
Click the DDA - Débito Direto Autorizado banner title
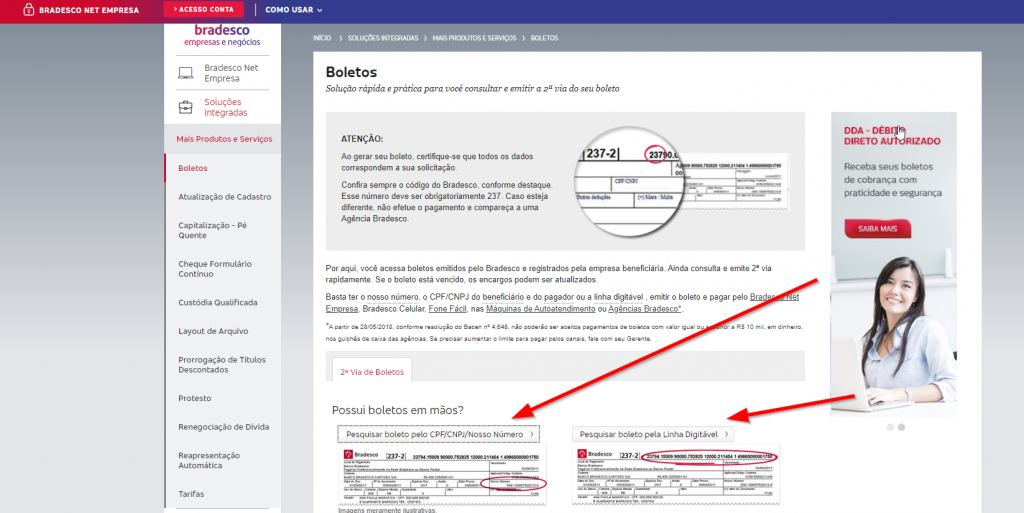click(x=892, y=136)
